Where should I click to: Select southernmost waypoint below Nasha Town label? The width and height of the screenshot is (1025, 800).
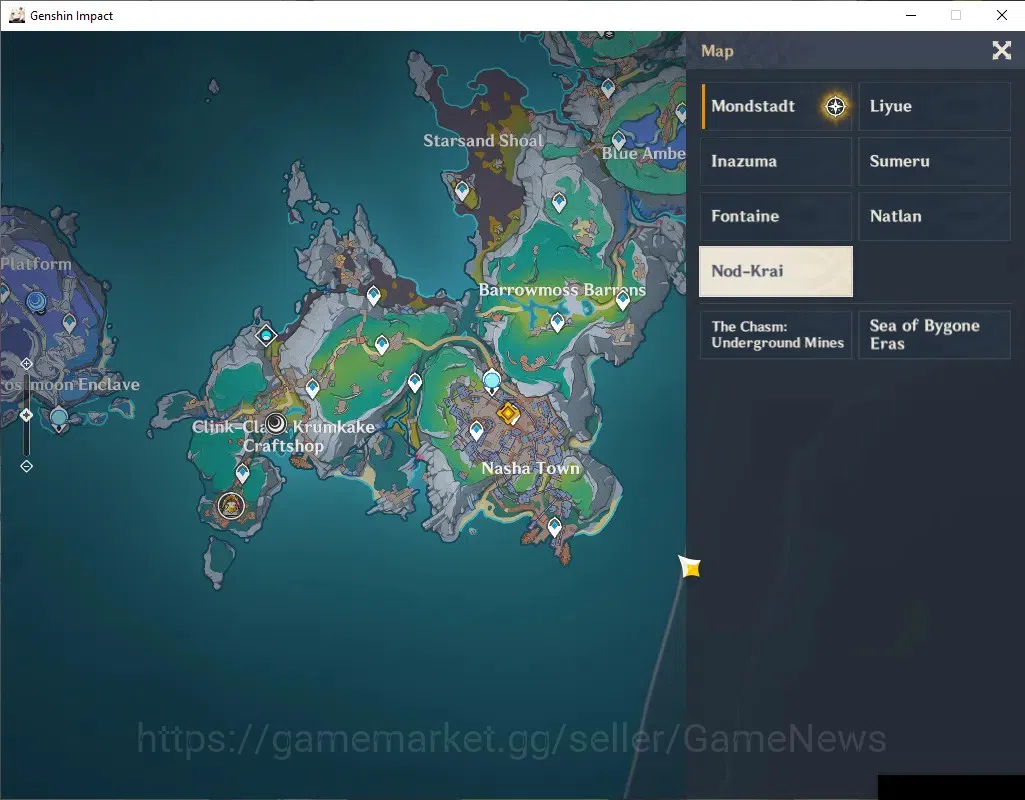point(554,527)
